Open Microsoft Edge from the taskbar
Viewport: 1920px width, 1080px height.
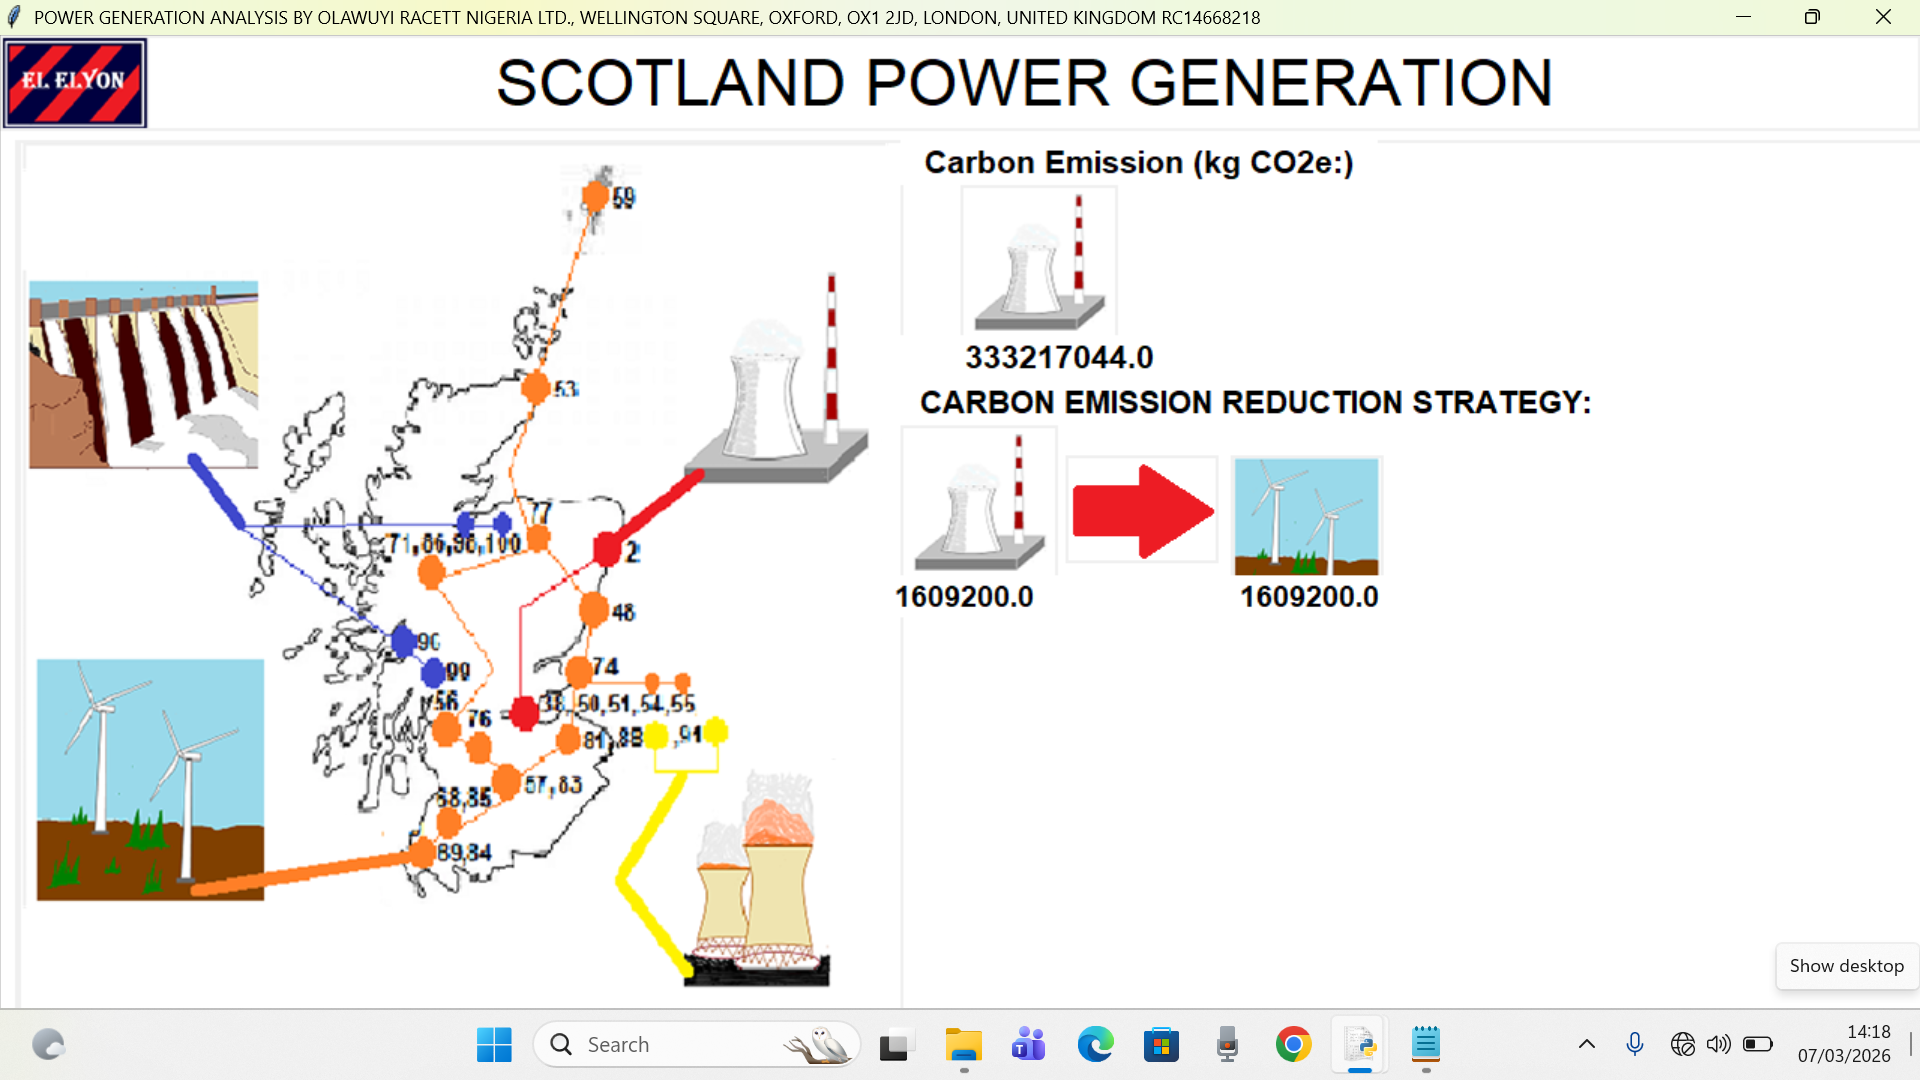click(1095, 1045)
